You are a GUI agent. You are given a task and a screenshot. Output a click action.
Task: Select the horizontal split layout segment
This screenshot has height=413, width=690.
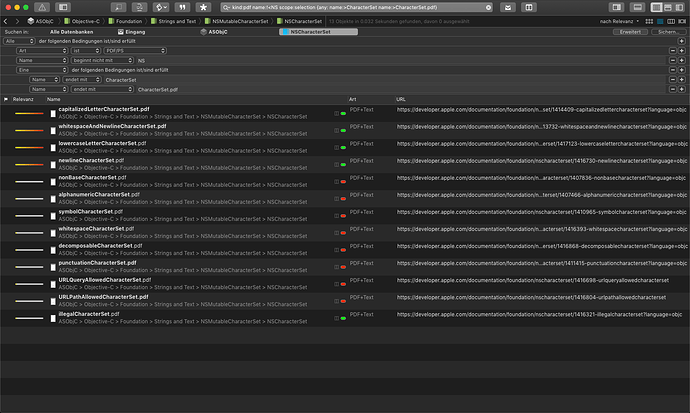pos(668,7)
